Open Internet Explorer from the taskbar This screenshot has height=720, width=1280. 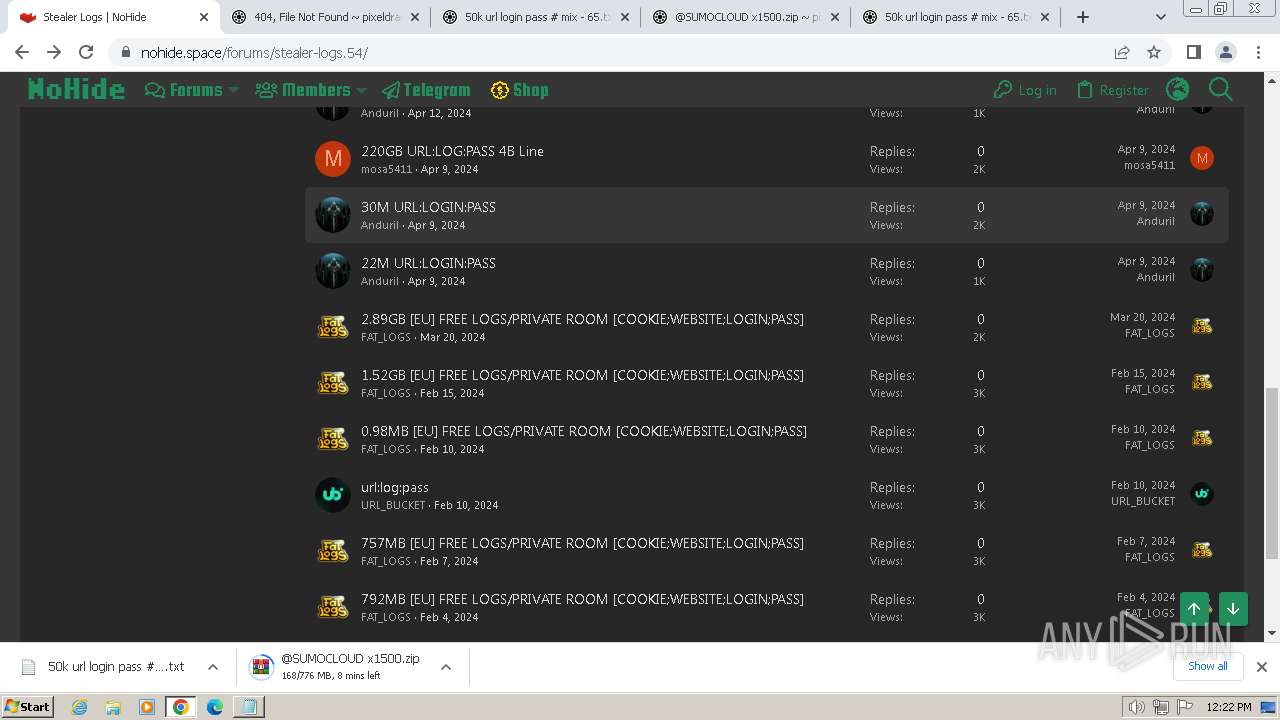[80, 707]
